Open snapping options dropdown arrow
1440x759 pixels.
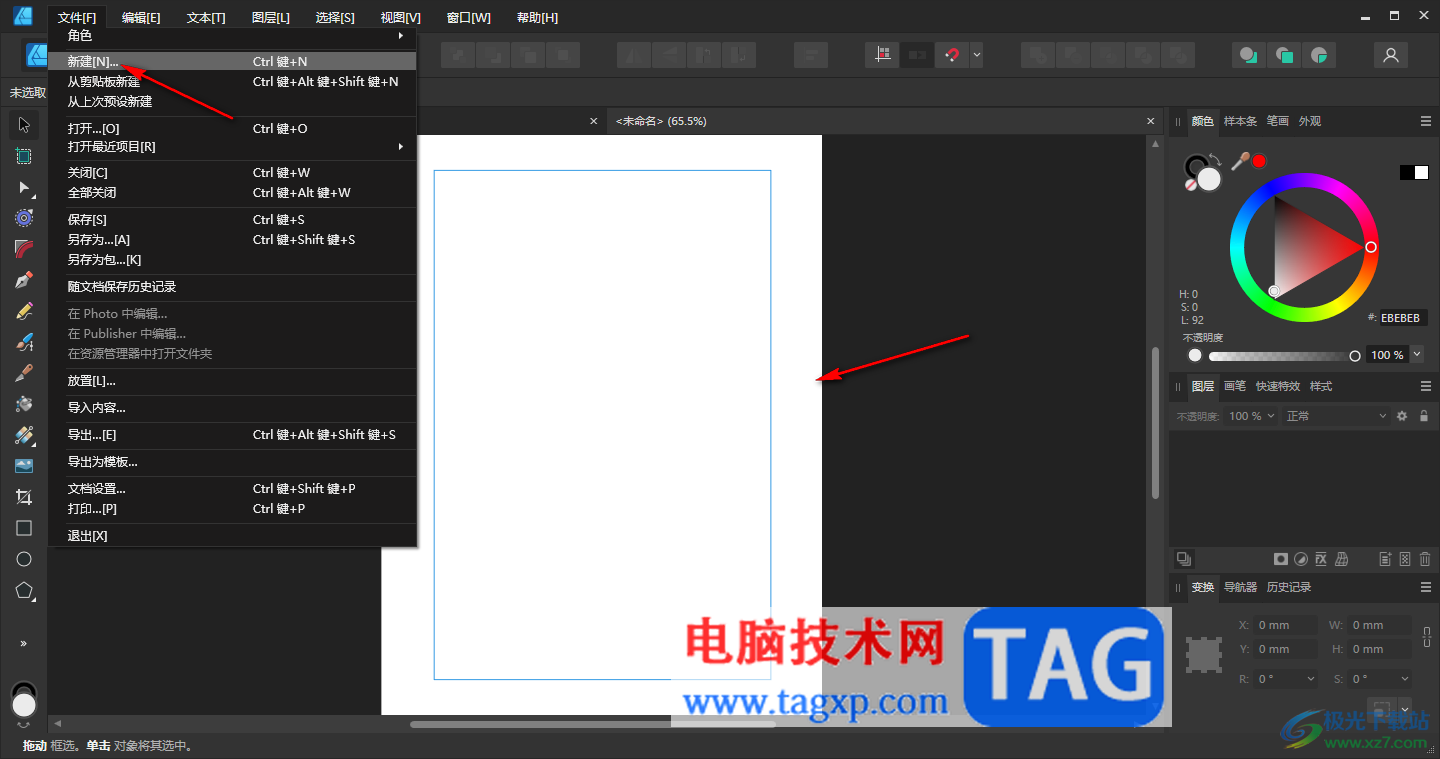point(977,55)
